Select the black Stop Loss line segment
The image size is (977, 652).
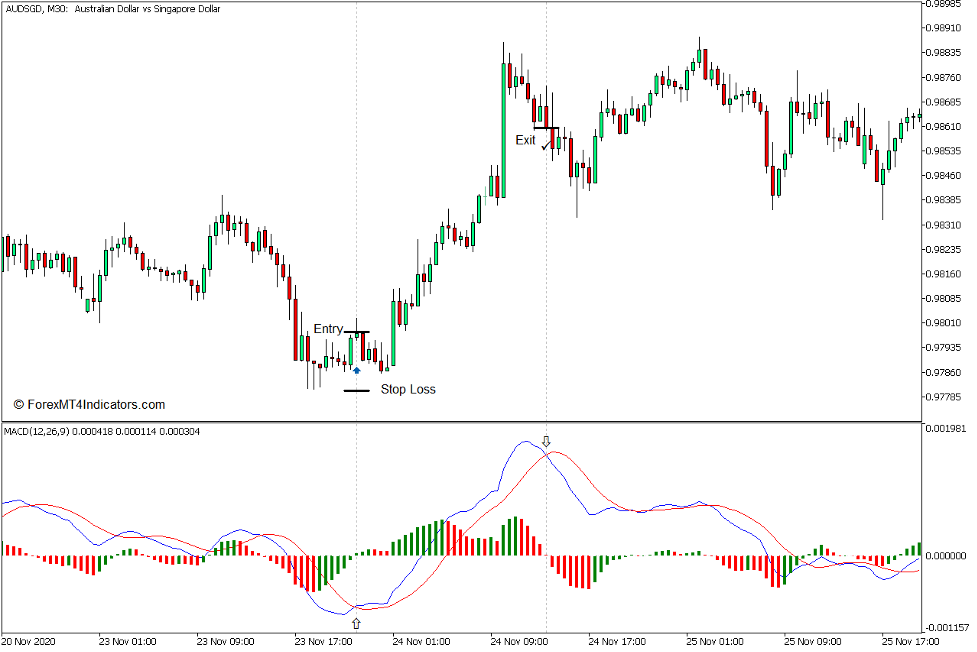(x=357, y=390)
